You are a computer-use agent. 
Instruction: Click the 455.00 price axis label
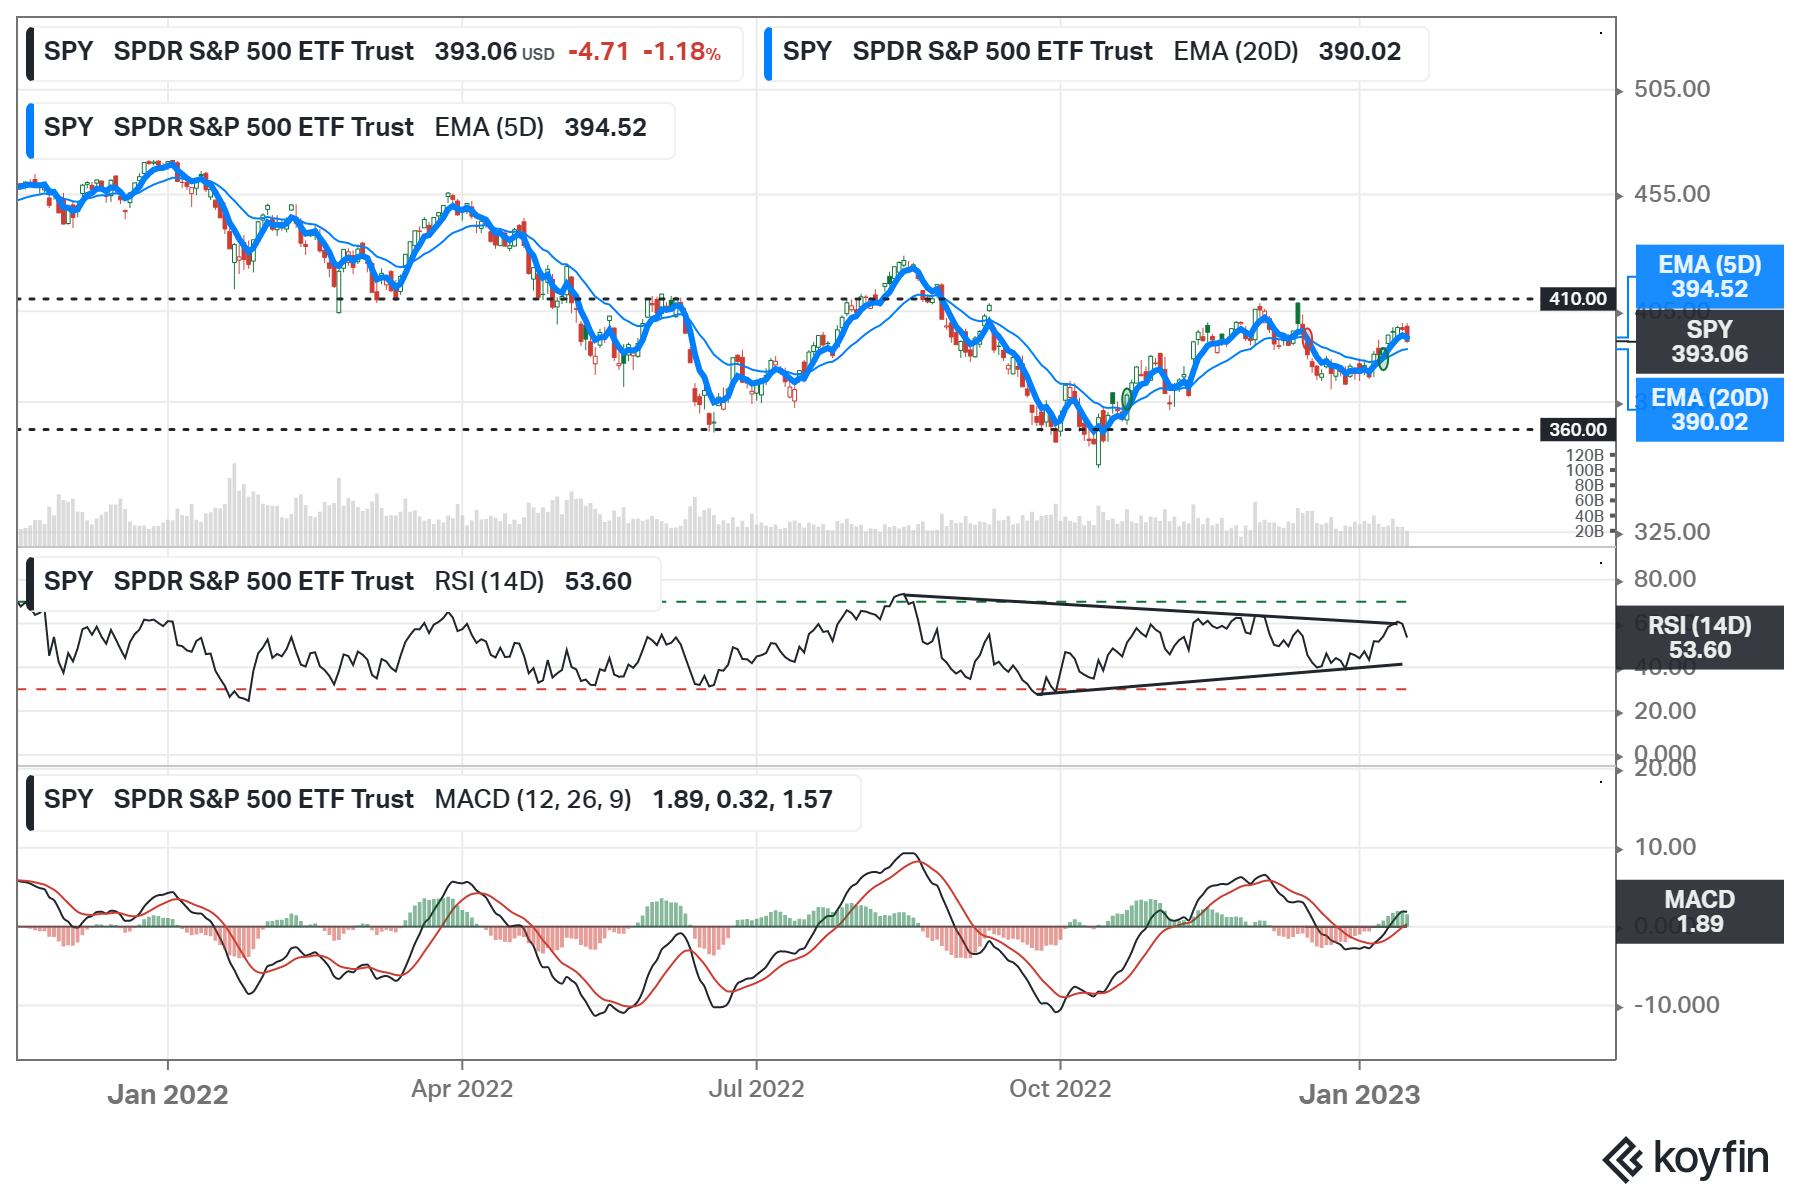click(x=1671, y=194)
